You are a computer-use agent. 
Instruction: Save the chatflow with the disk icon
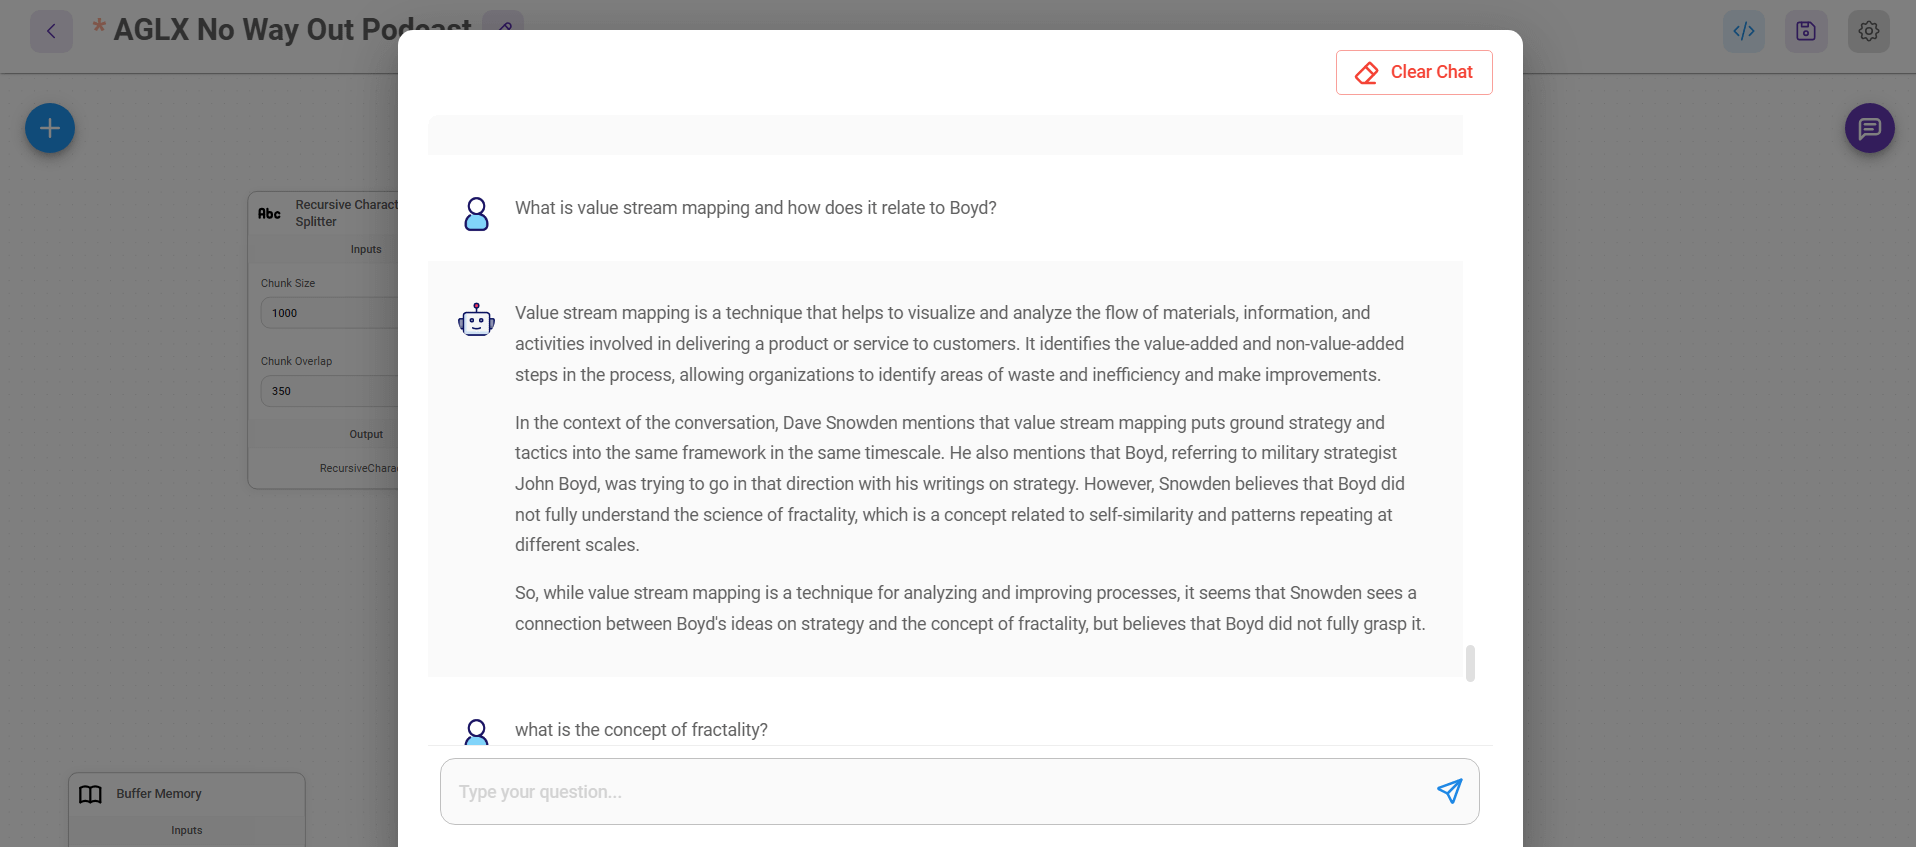click(x=1805, y=31)
